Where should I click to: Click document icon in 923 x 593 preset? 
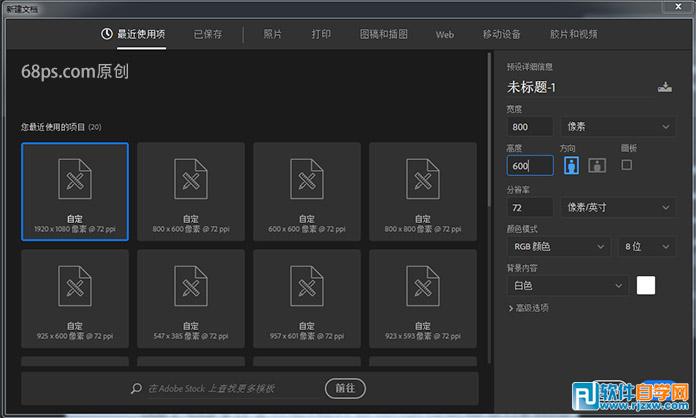(423, 286)
